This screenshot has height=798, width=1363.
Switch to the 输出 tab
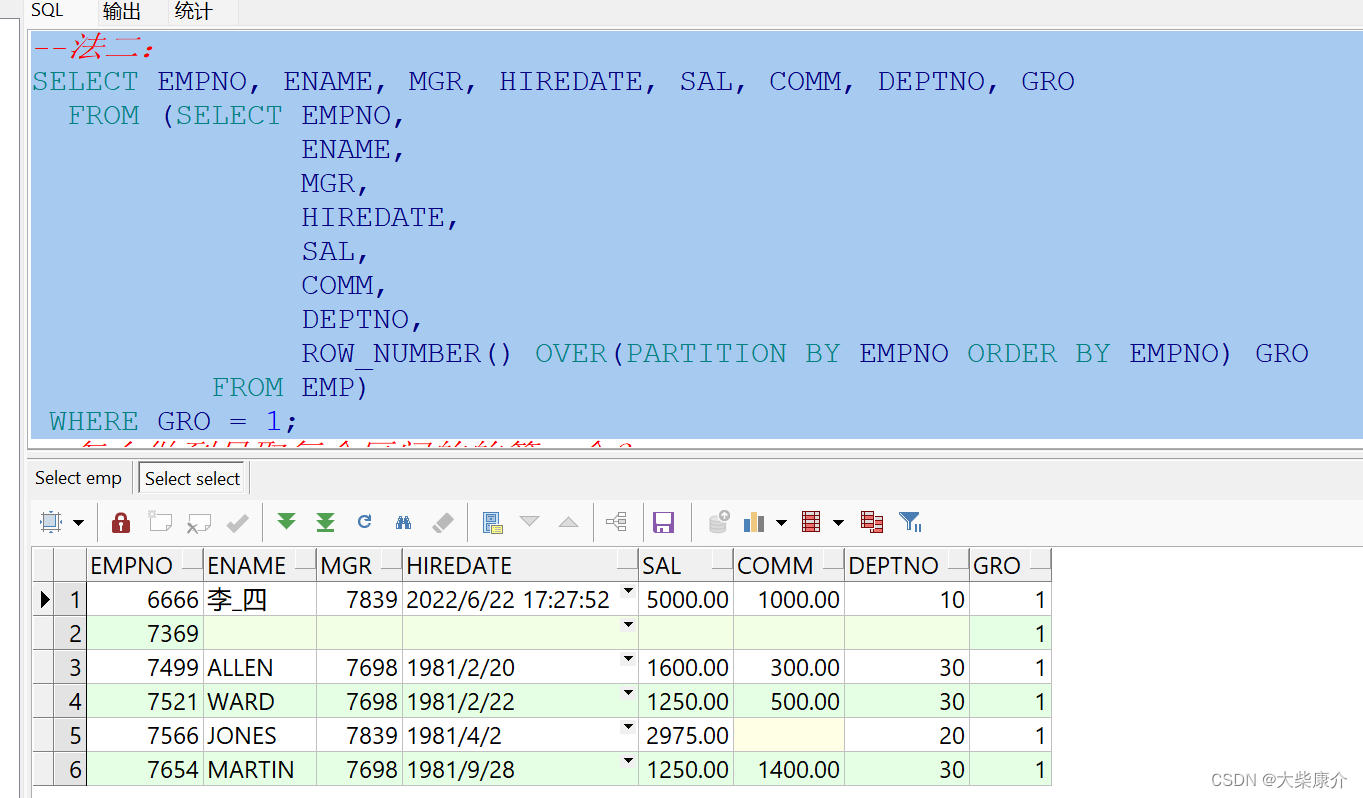[x=121, y=12]
